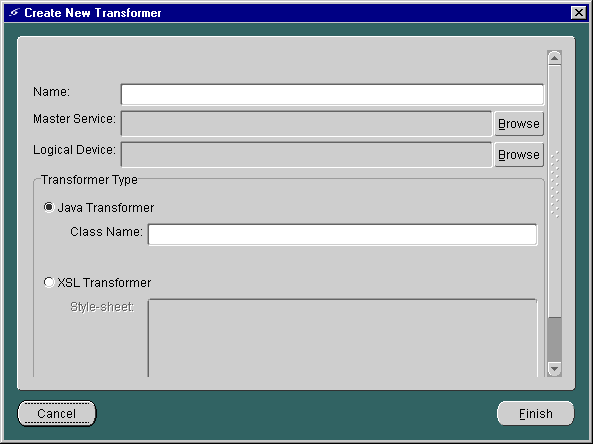The height and width of the screenshot is (444, 593).
Task: Click the Name input field
Action: (332, 95)
